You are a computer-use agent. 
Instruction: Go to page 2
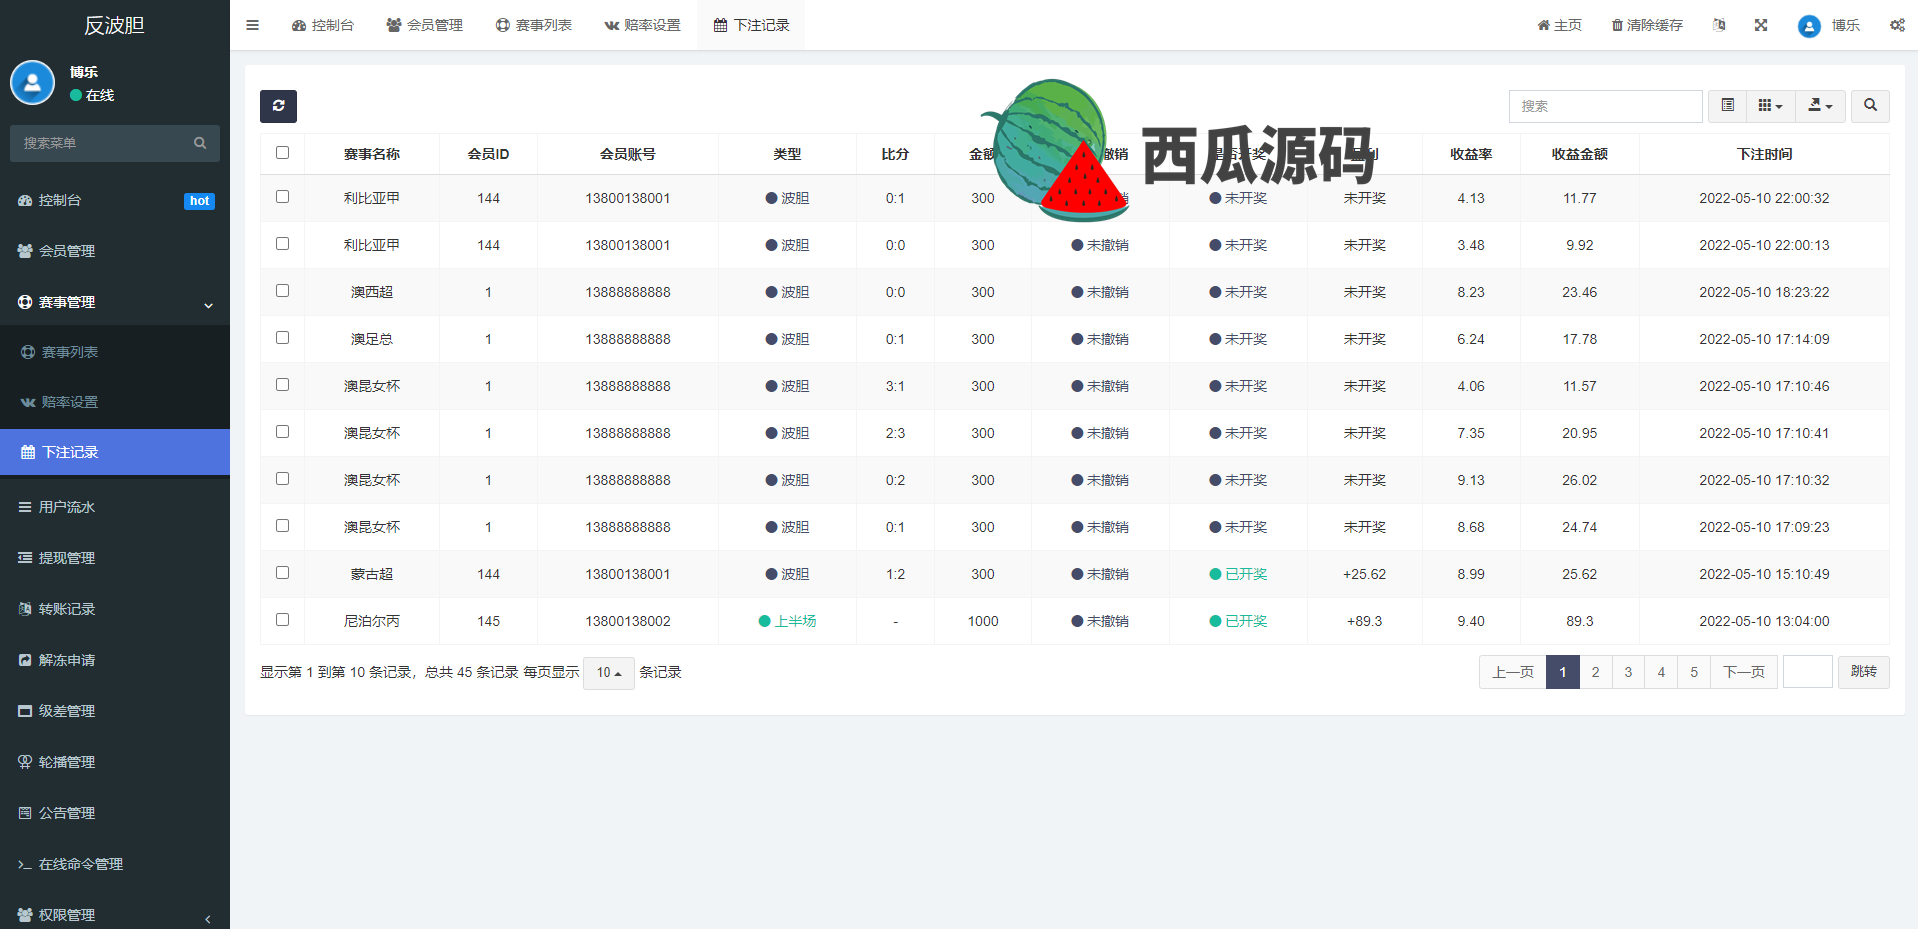[1595, 672]
